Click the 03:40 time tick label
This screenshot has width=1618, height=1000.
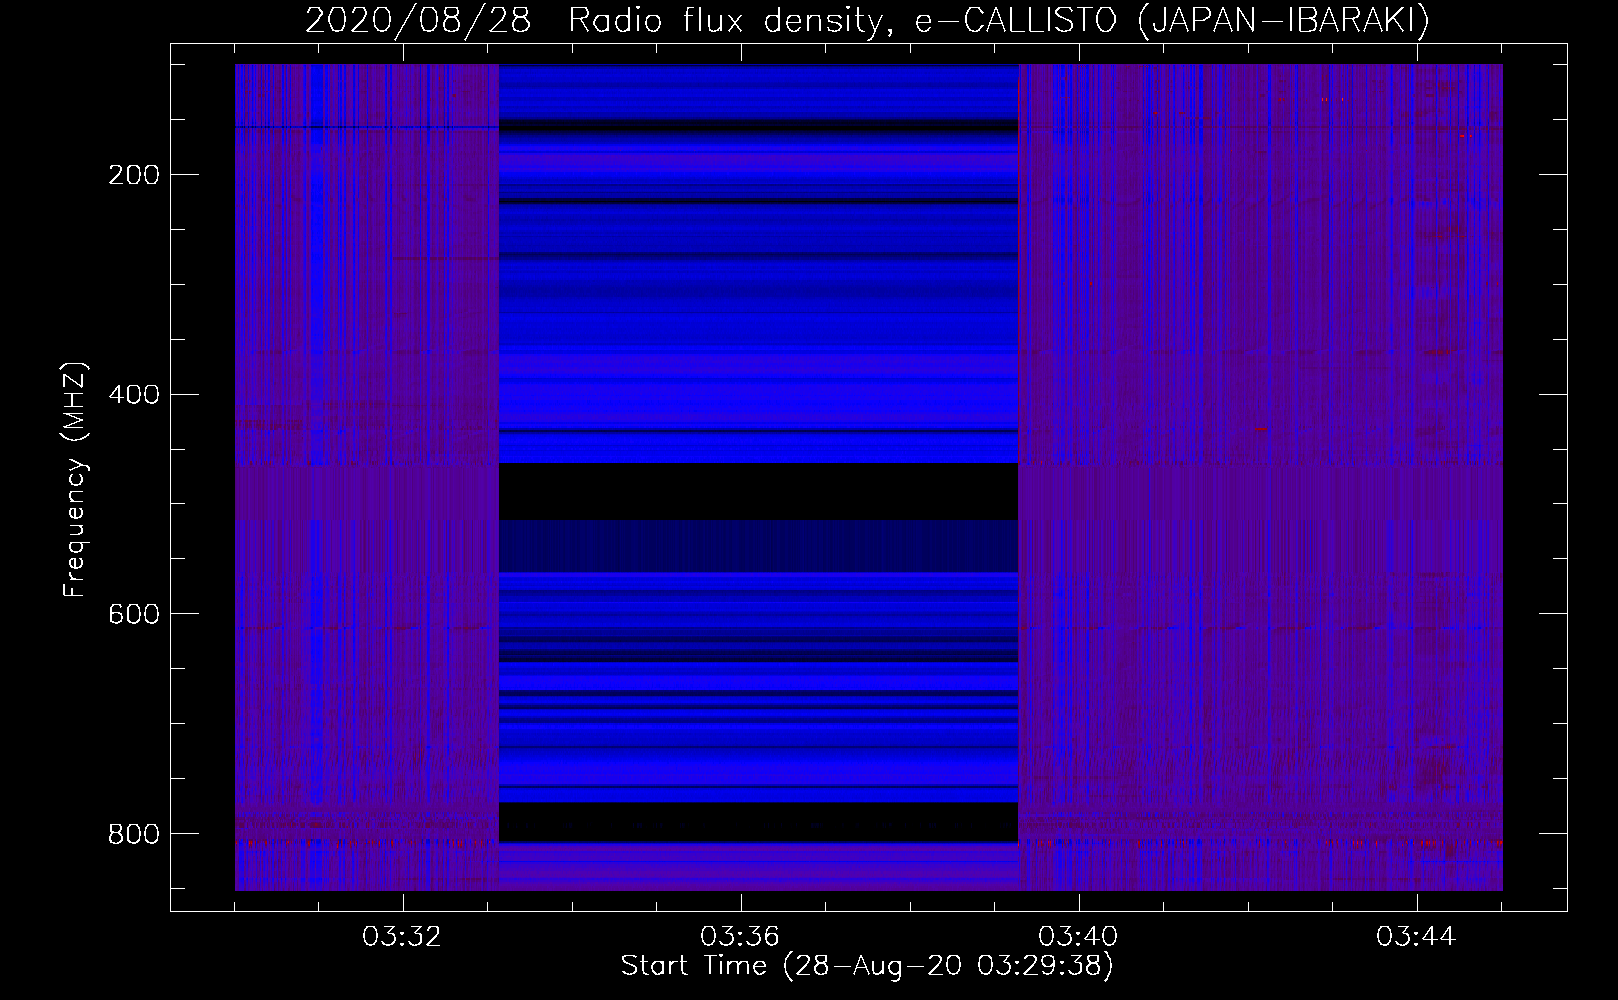(x=1078, y=937)
